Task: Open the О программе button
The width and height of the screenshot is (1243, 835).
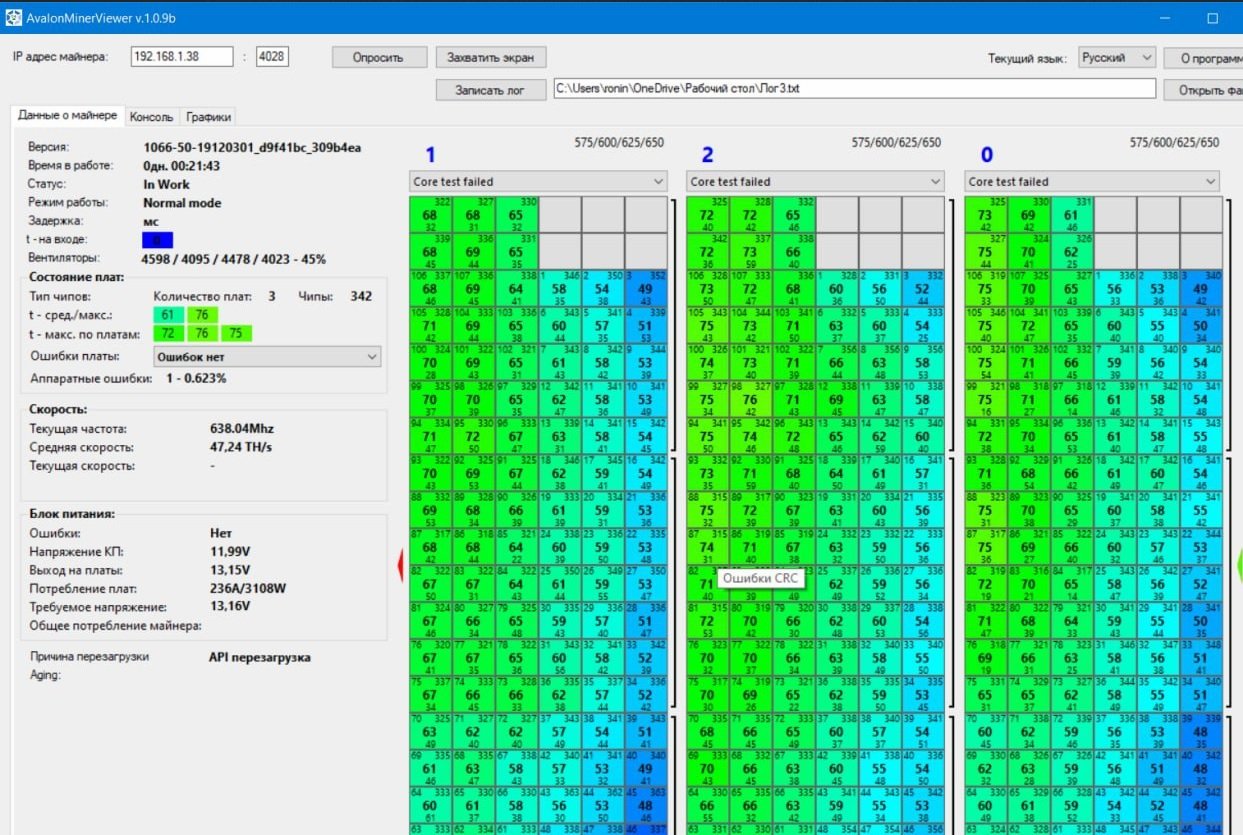Action: [1203, 58]
